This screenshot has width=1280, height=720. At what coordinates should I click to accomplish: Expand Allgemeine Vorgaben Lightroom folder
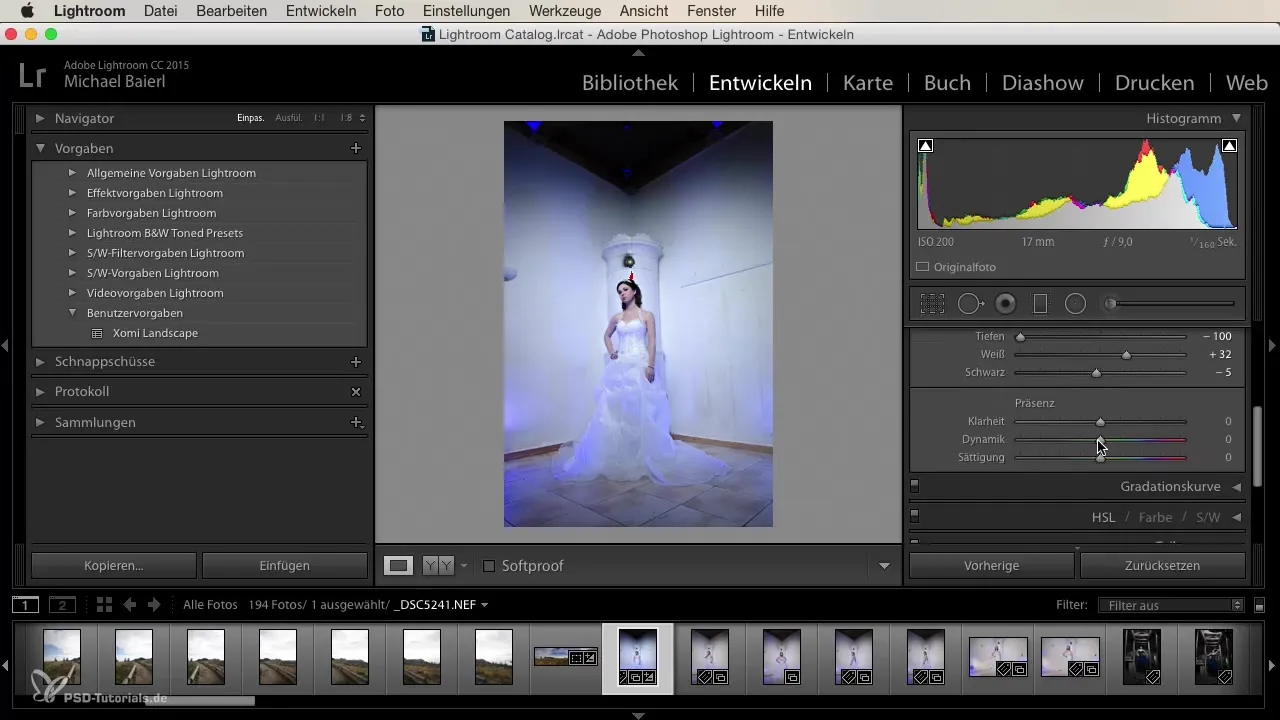72,173
